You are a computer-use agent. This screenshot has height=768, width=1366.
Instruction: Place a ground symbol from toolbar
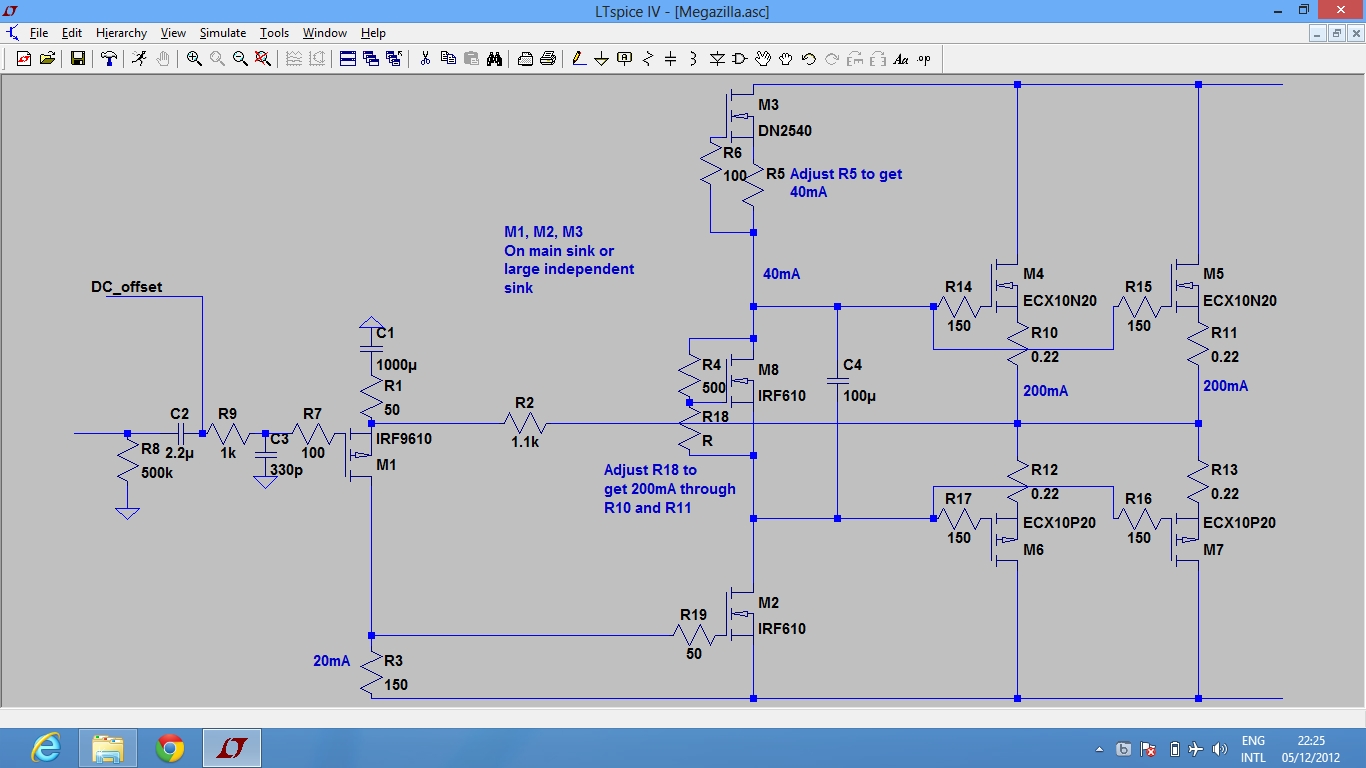(x=602, y=59)
